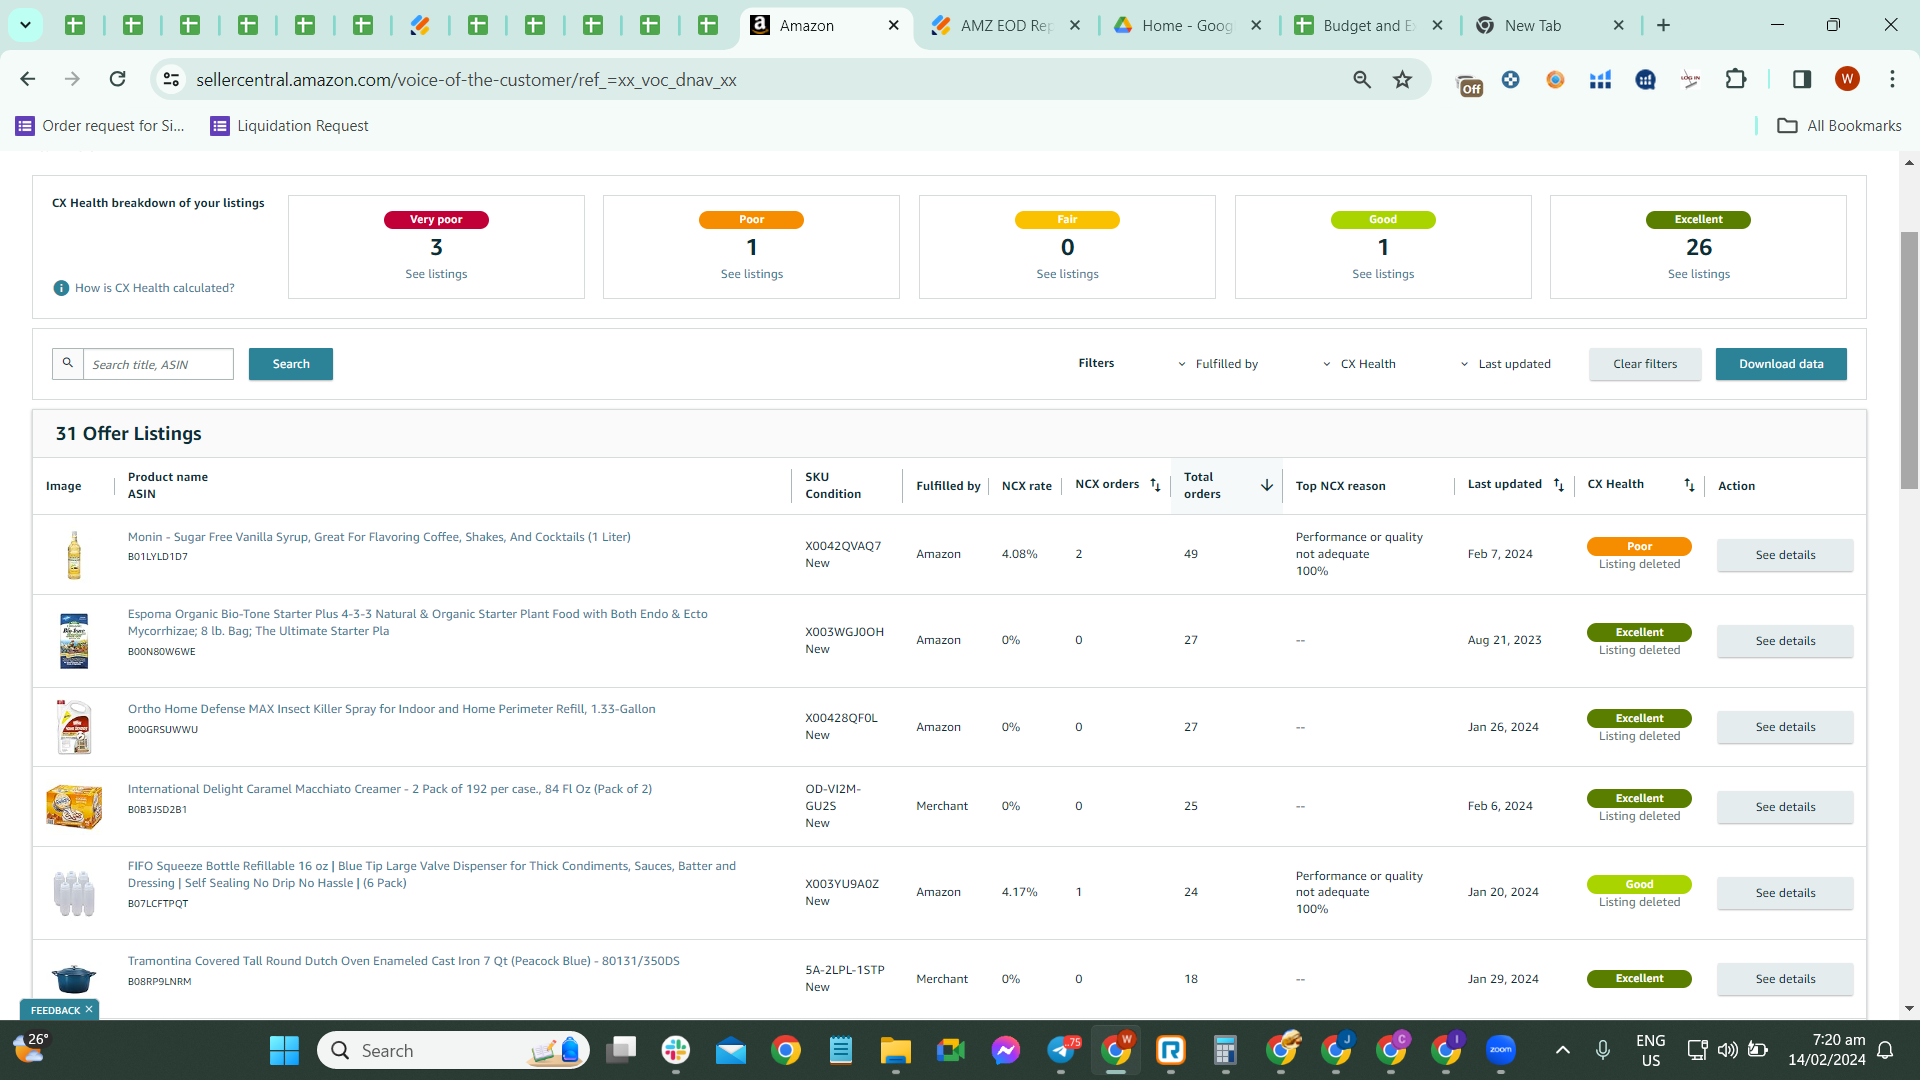Screen dimensions: 1920x1080
Task: Sort by Total orders descending arrow
Action: click(1267, 485)
